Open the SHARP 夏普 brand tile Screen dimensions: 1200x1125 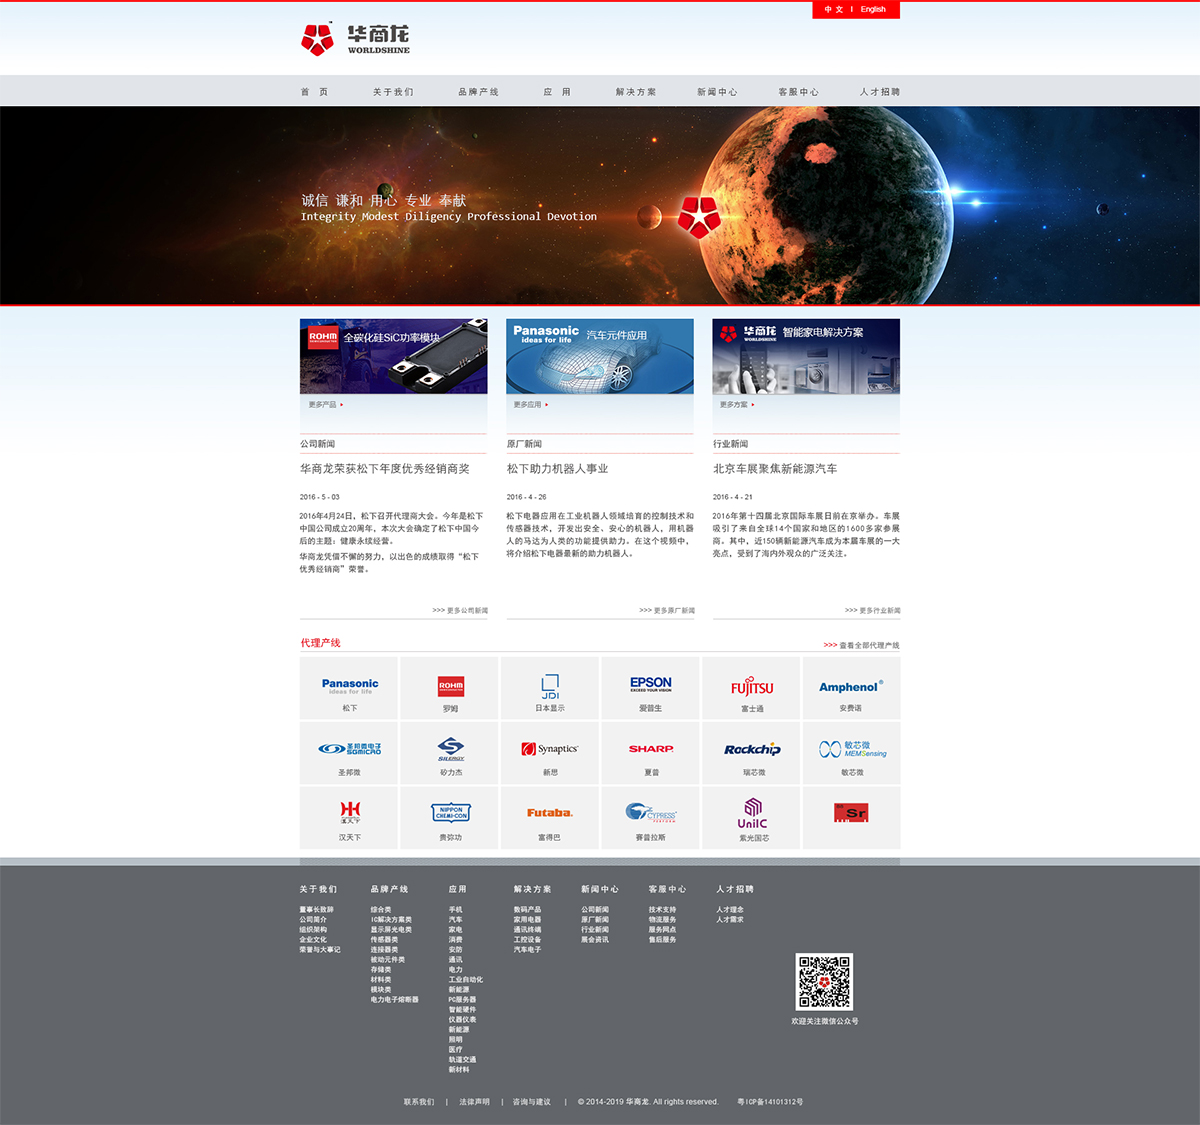pos(651,753)
